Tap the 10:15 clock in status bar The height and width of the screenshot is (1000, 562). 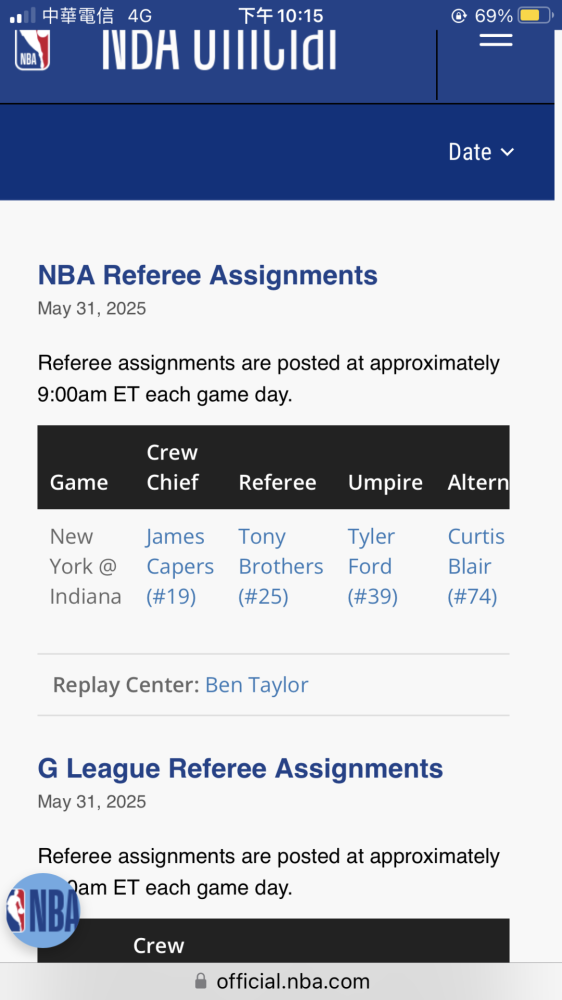tap(281, 15)
